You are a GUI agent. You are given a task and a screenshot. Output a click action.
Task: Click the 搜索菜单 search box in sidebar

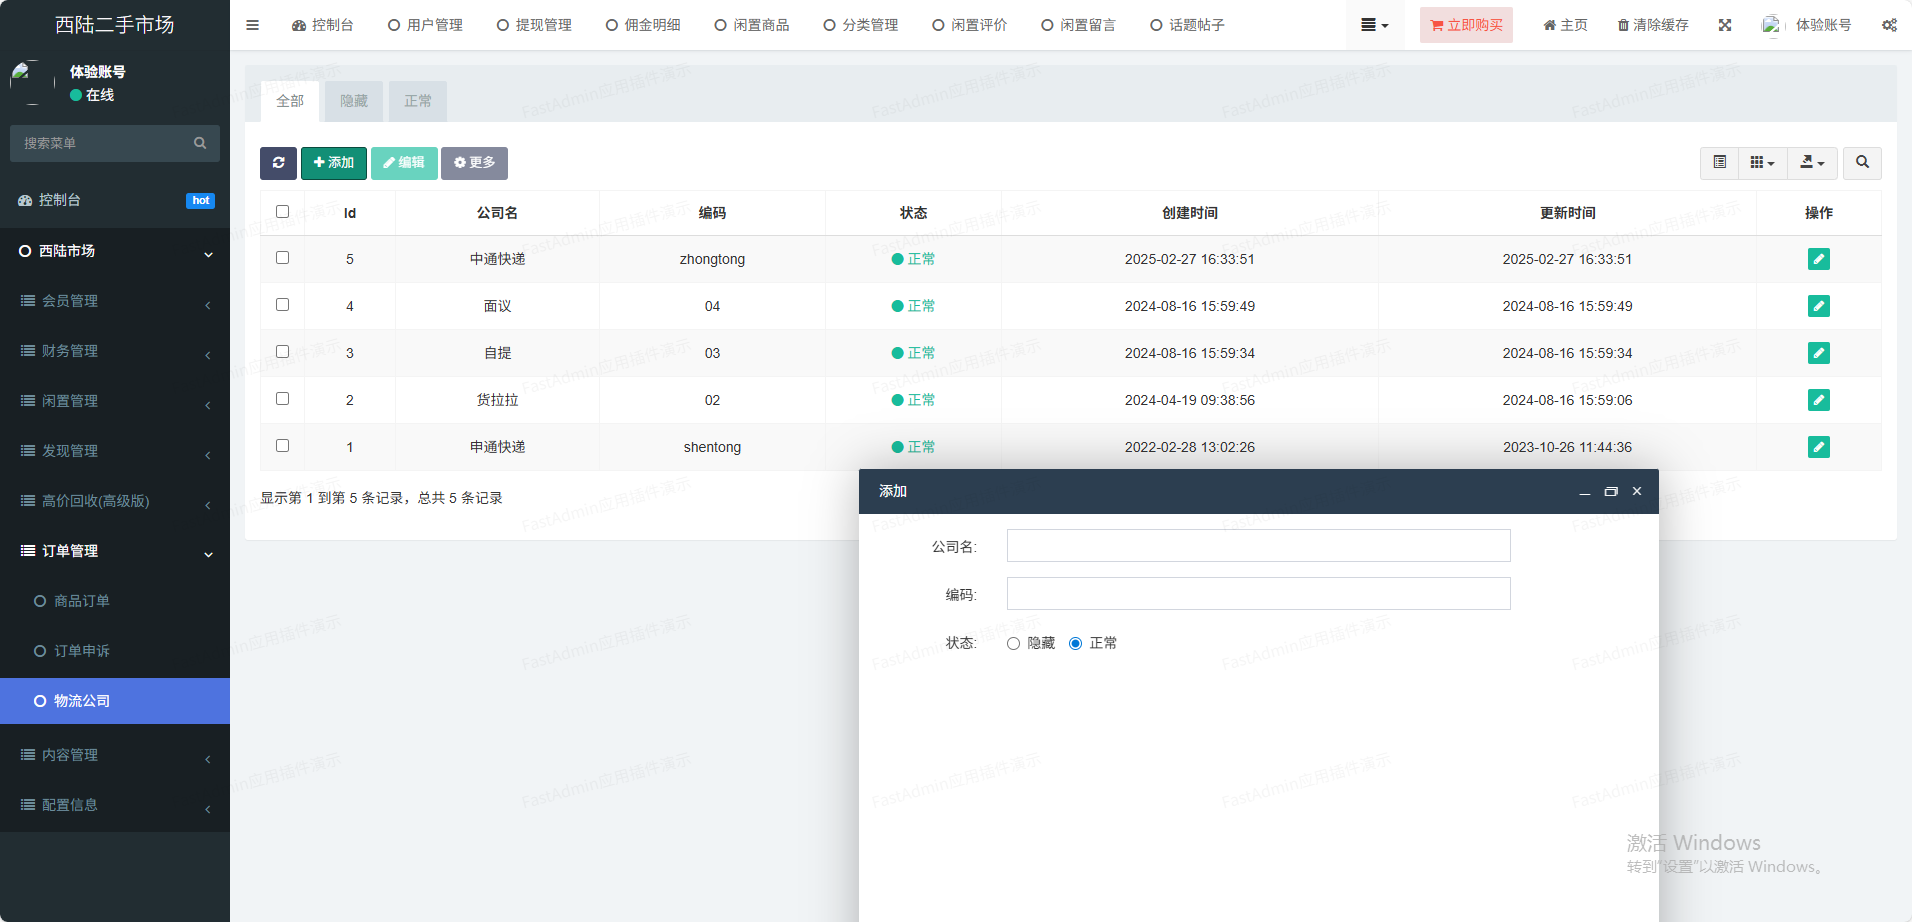point(105,143)
